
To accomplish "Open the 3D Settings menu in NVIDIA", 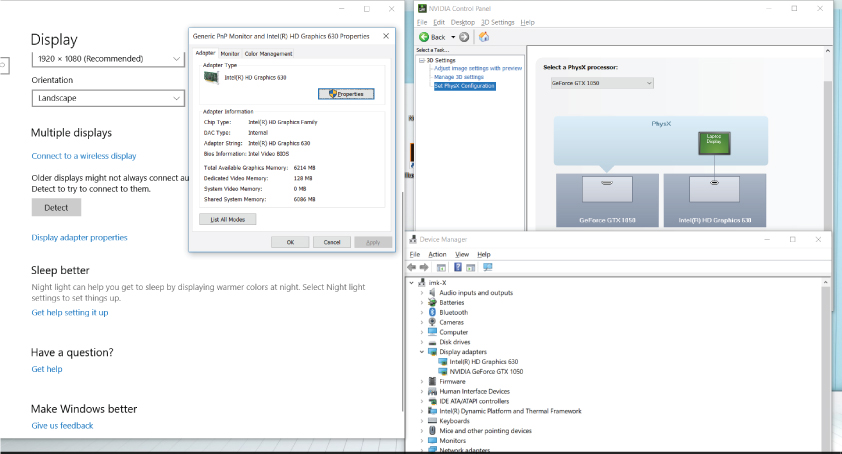I will pos(497,23).
